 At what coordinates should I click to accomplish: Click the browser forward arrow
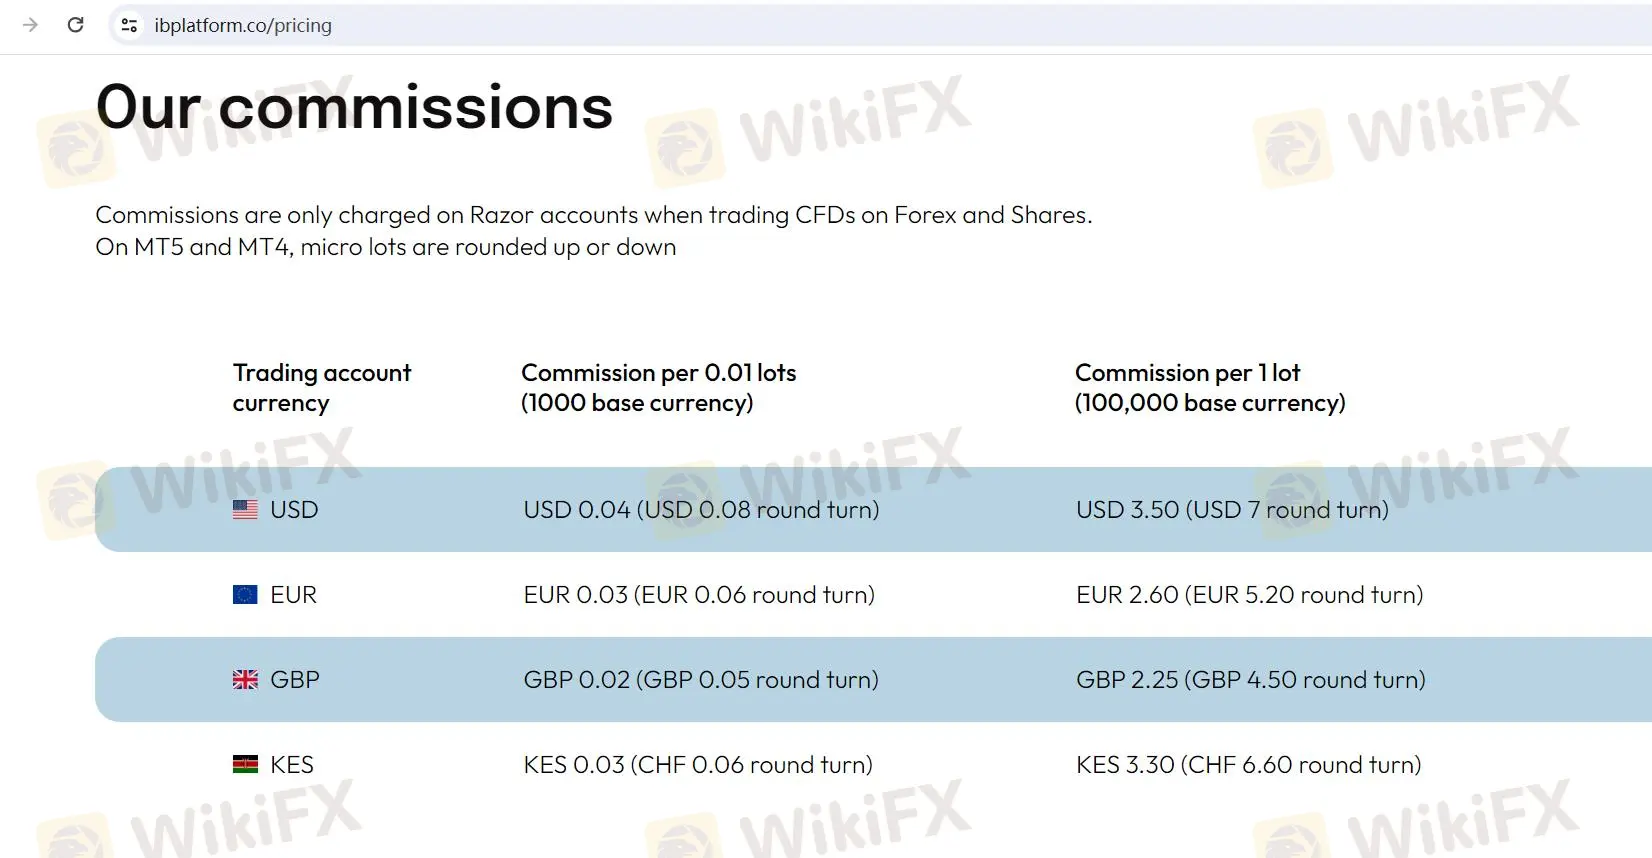(31, 25)
